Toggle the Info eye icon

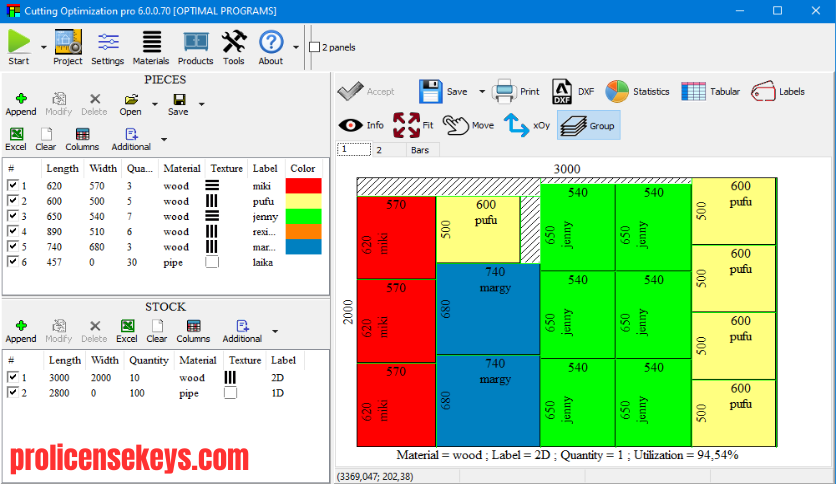pyautogui.click(x=361, y=125)
